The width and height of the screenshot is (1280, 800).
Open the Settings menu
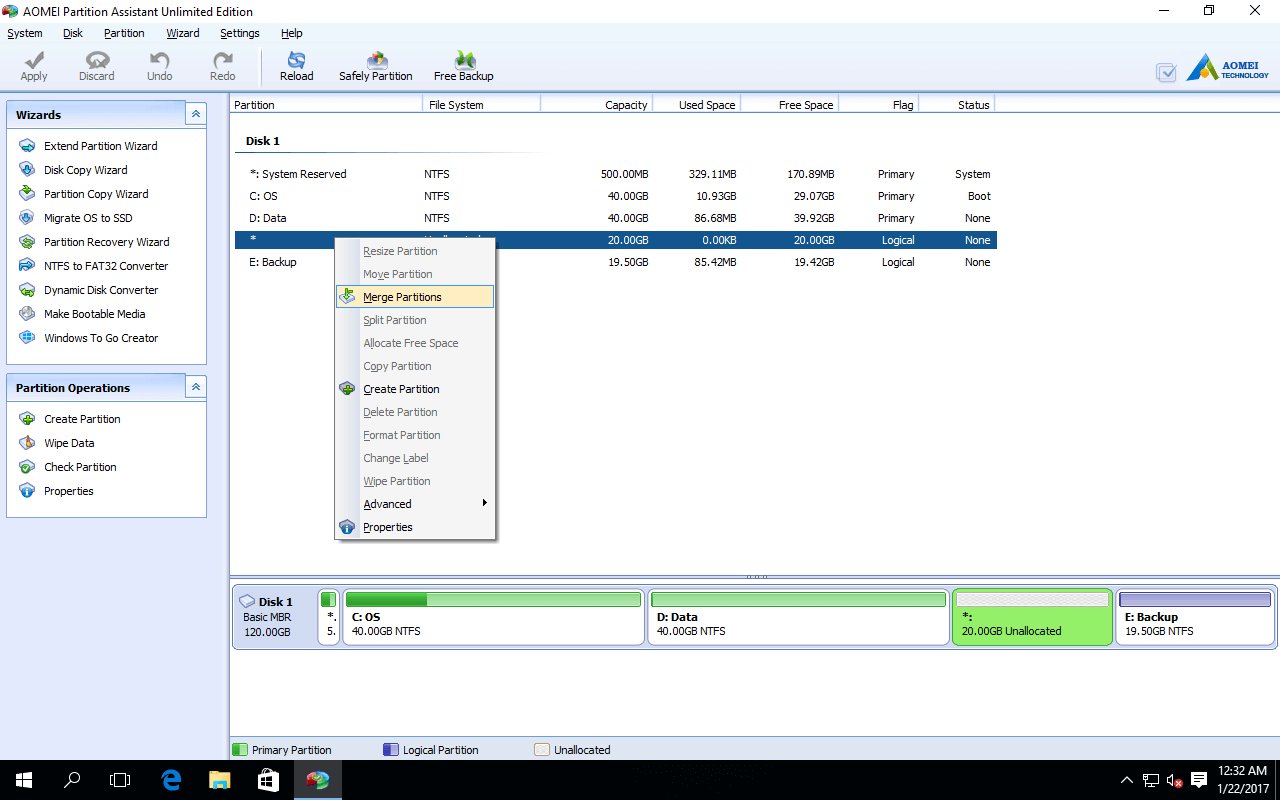239,33
